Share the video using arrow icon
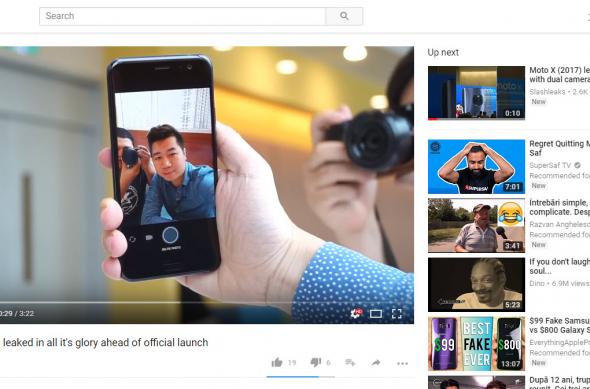This screenshot has width=590, height=389. click(x=376, y=363)
